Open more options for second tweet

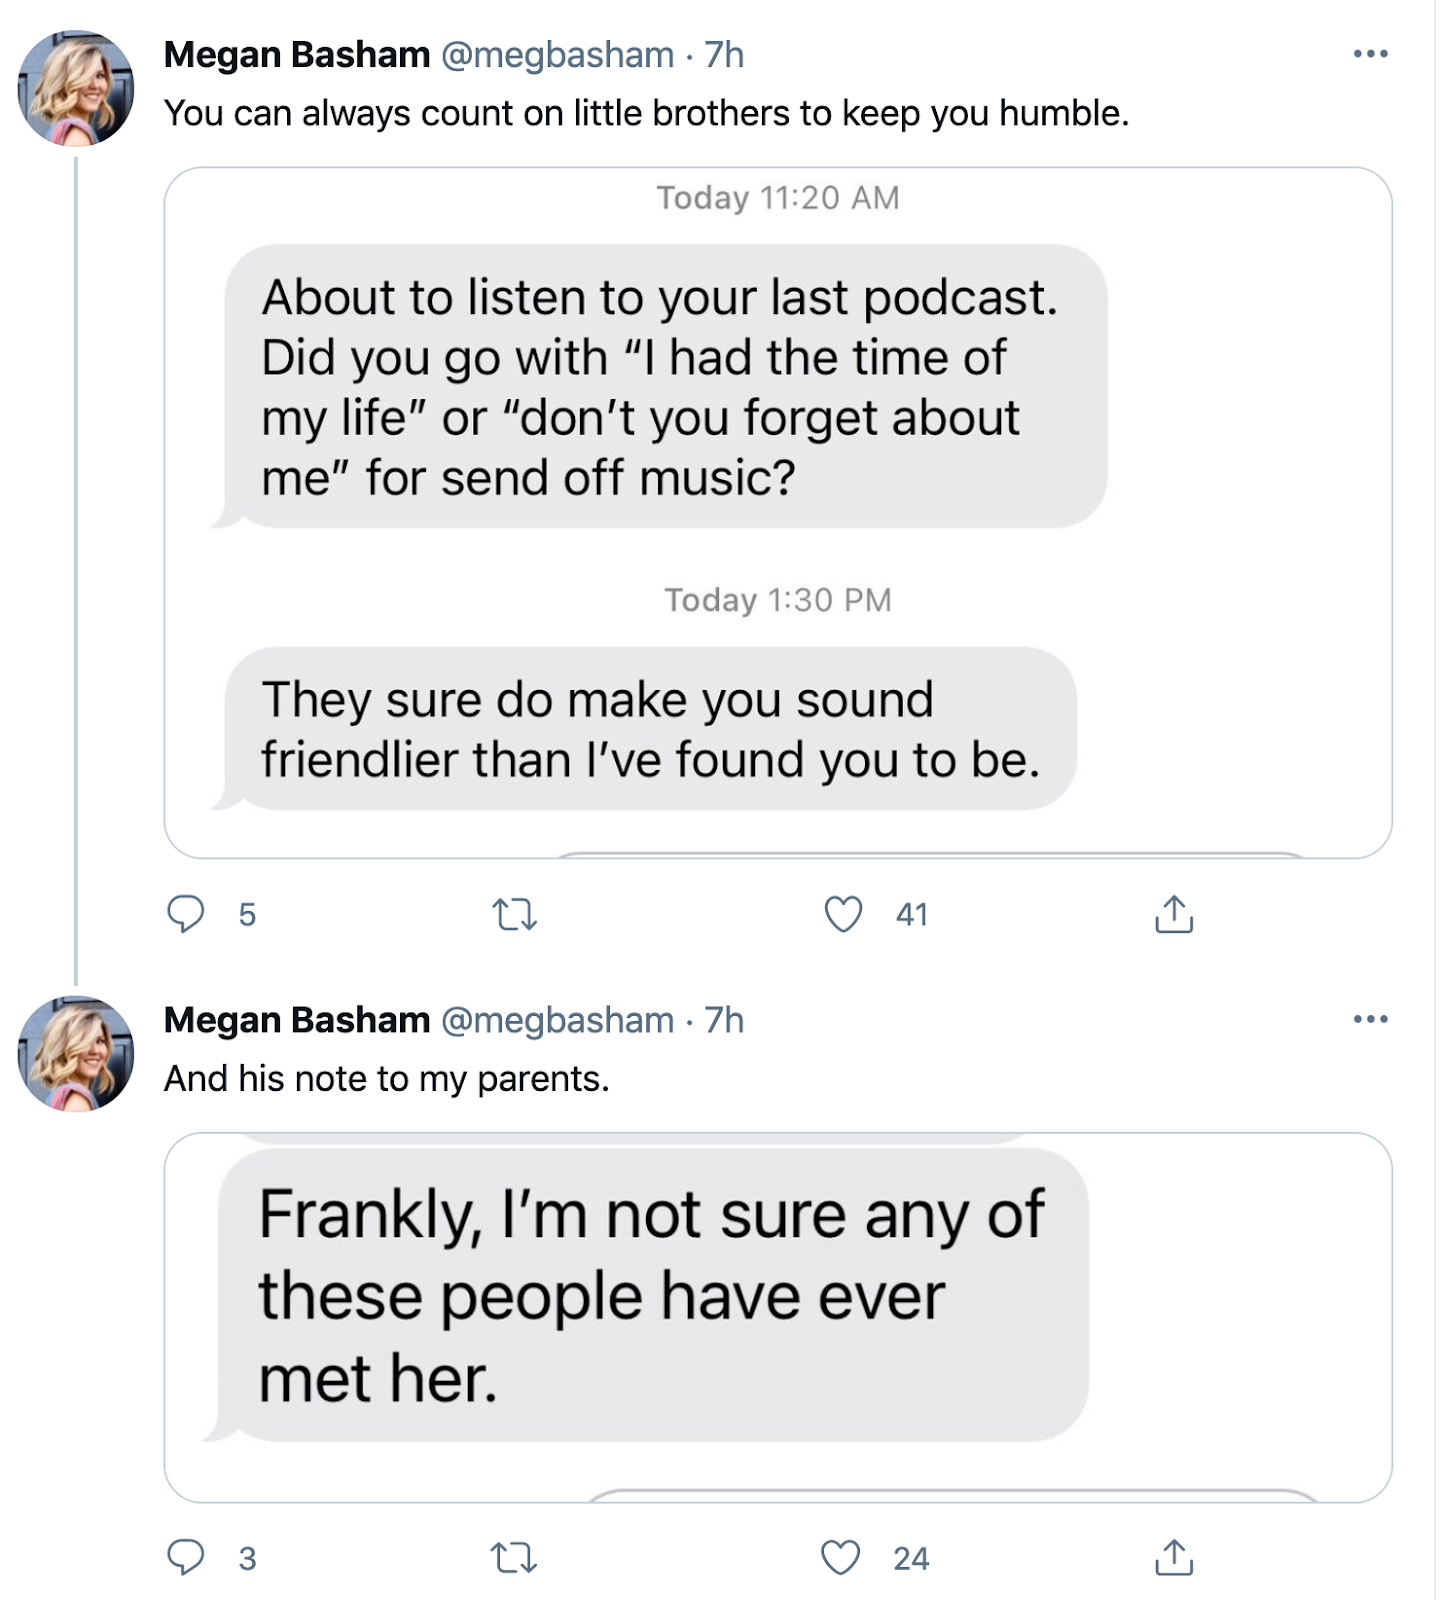[x=1370, y=1019]
